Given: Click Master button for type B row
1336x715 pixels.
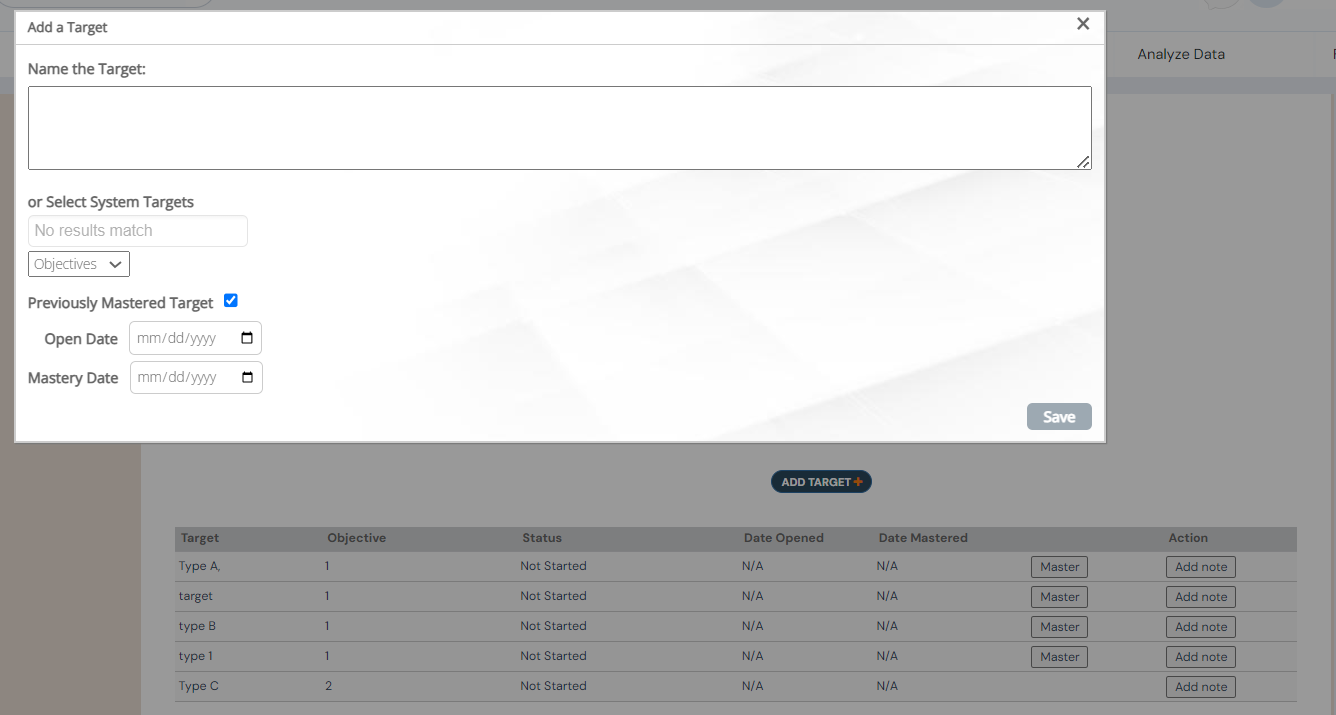Looking at the screenshot, I should coord(1059,627).
